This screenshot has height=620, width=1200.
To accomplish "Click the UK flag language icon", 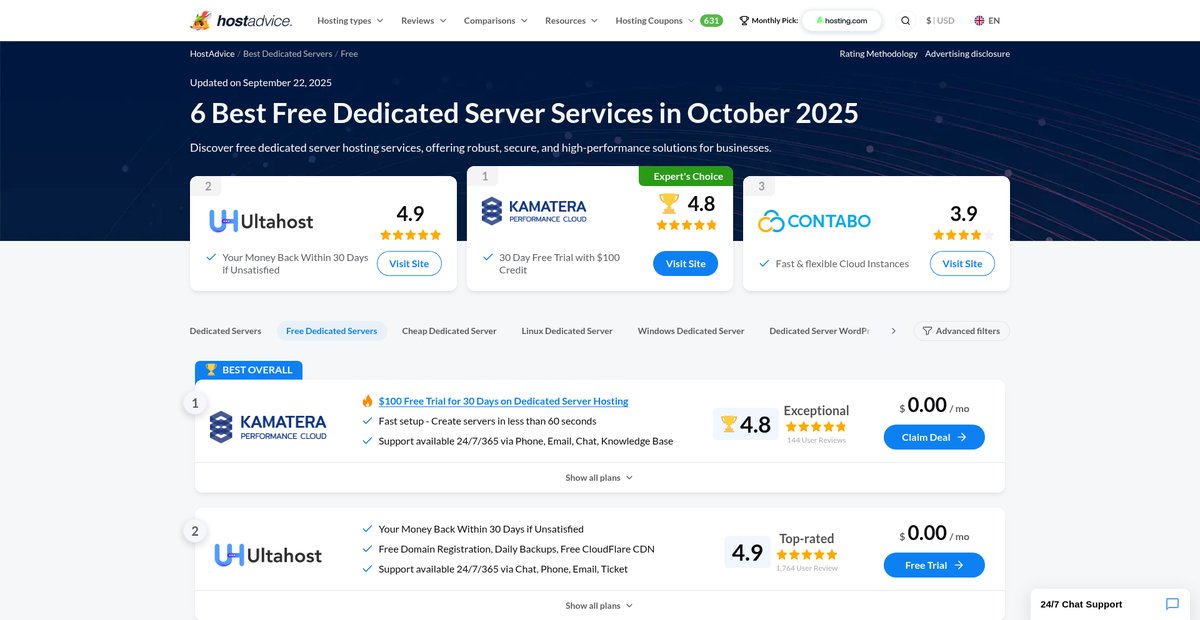I will coord(979,20).
